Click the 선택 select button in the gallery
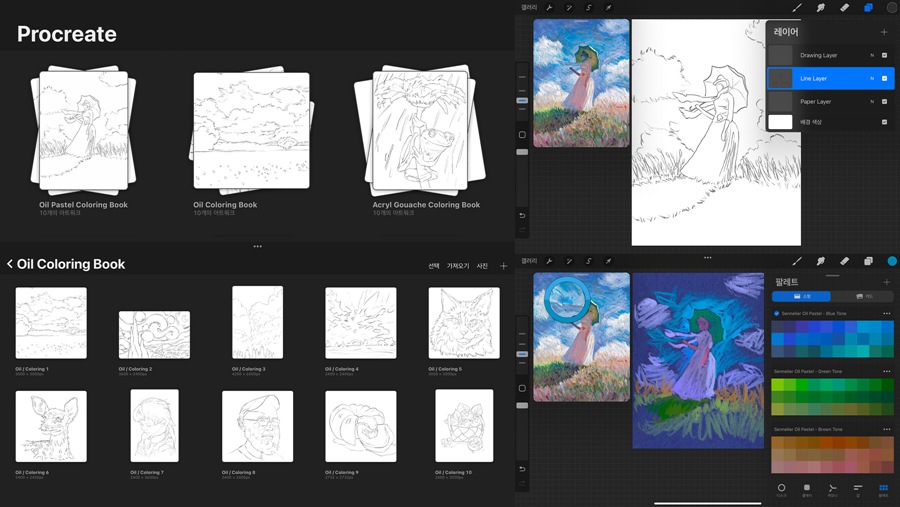 point(434,266)
